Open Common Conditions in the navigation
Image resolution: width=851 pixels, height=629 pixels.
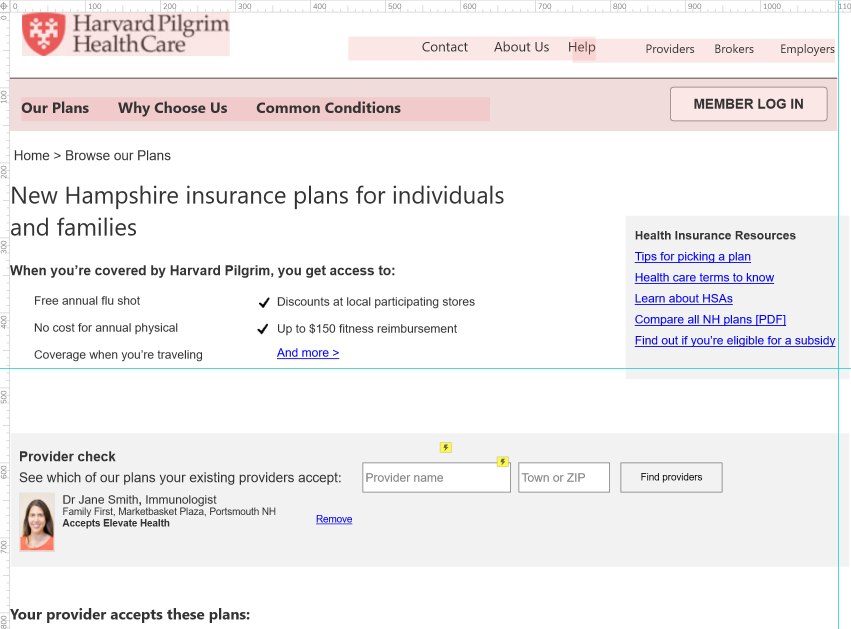click(x=328, y=108)
